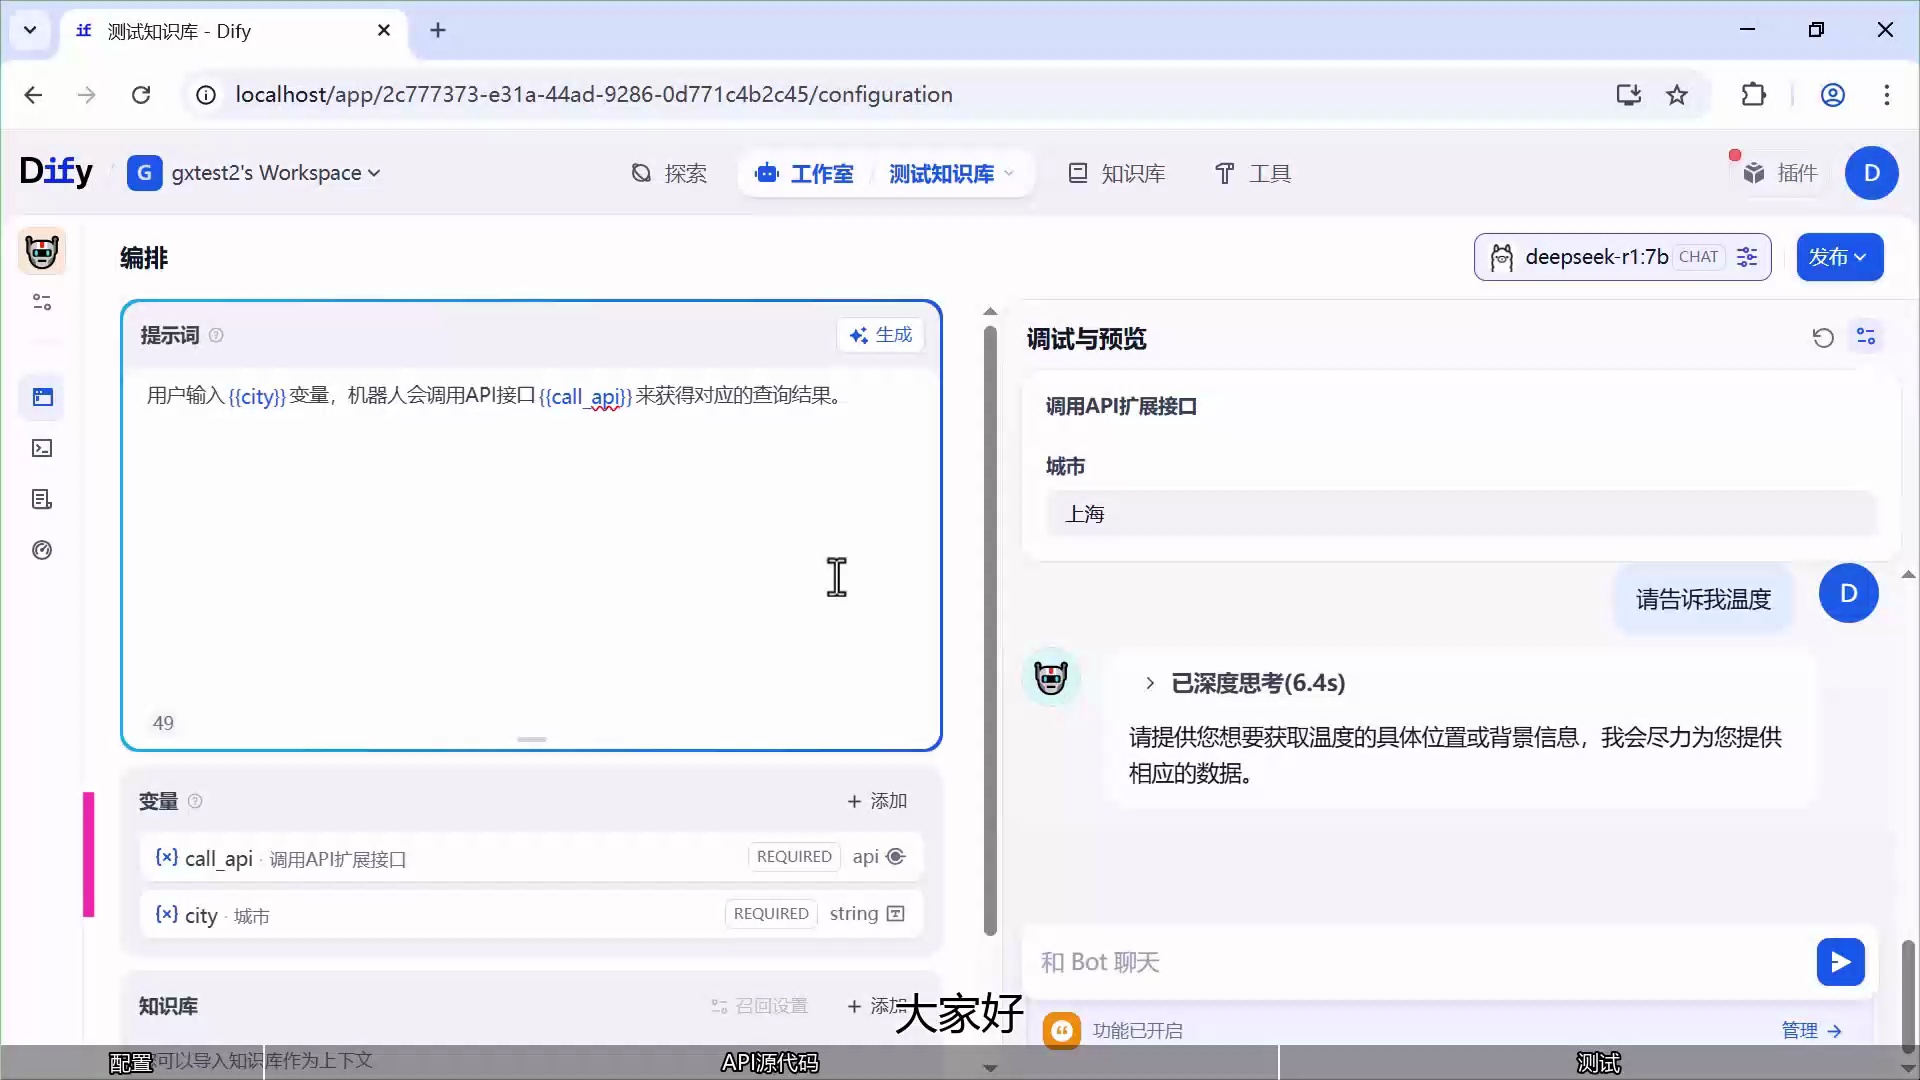Open the 工具 tools tab

point(1253,174)
